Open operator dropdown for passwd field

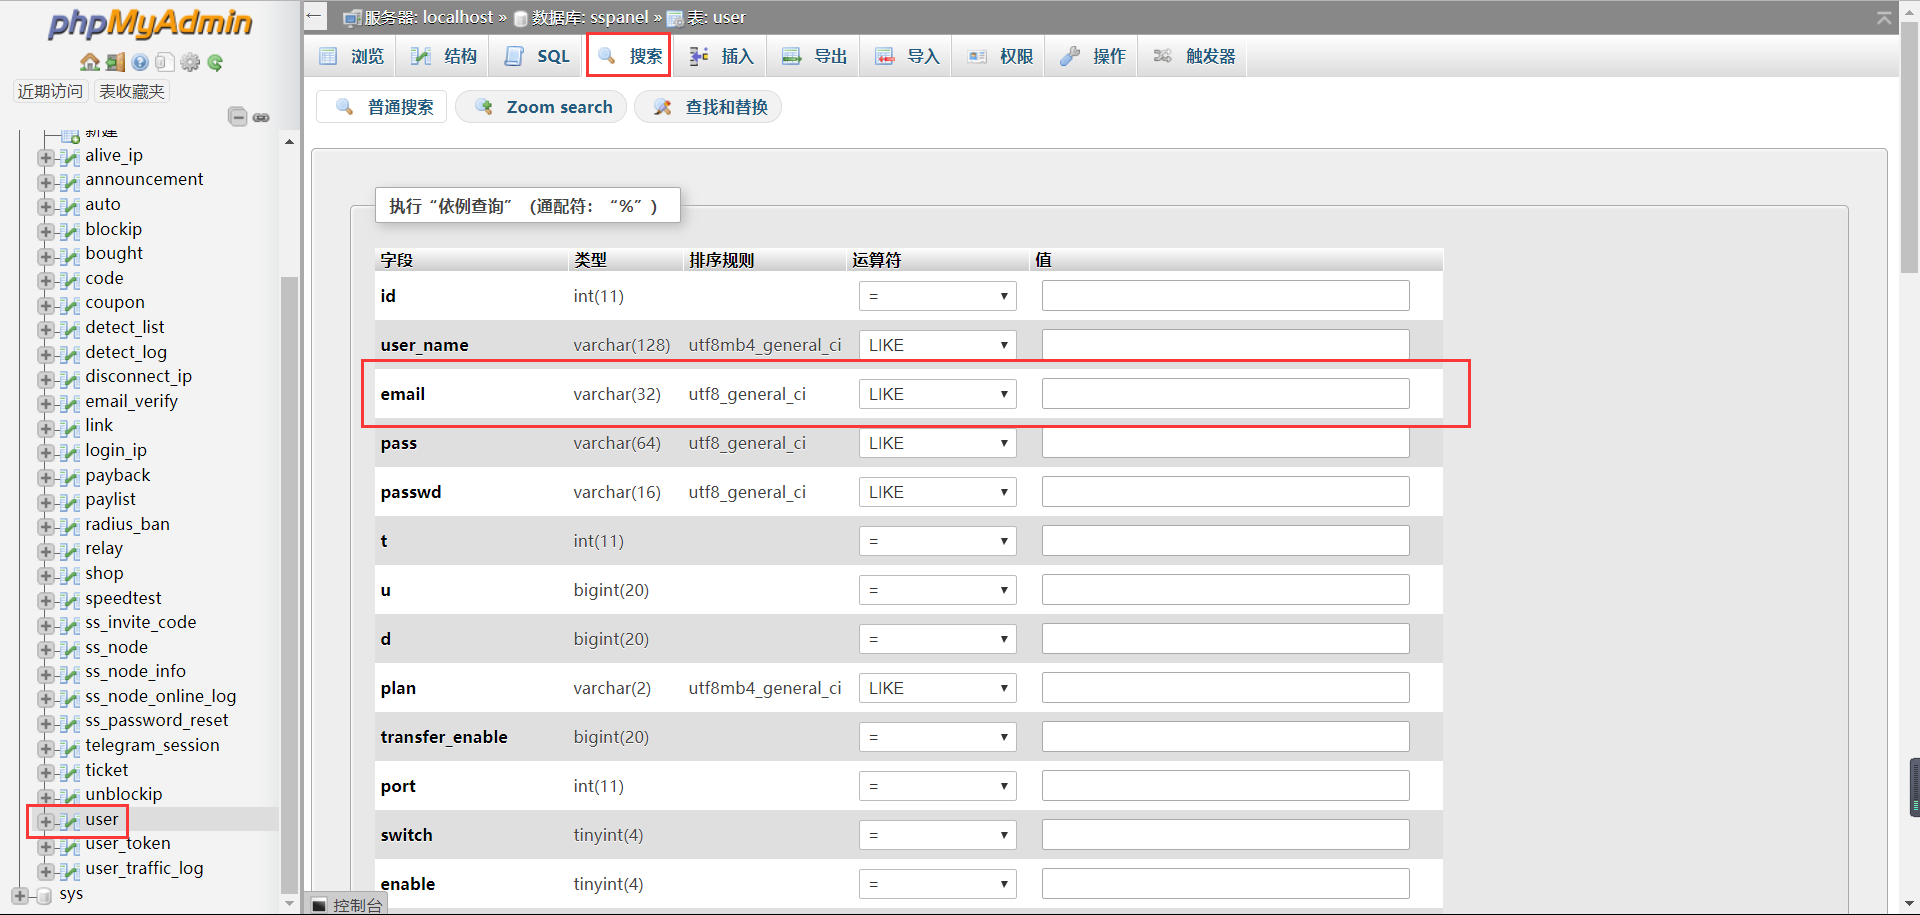click(x=938, y=492)
